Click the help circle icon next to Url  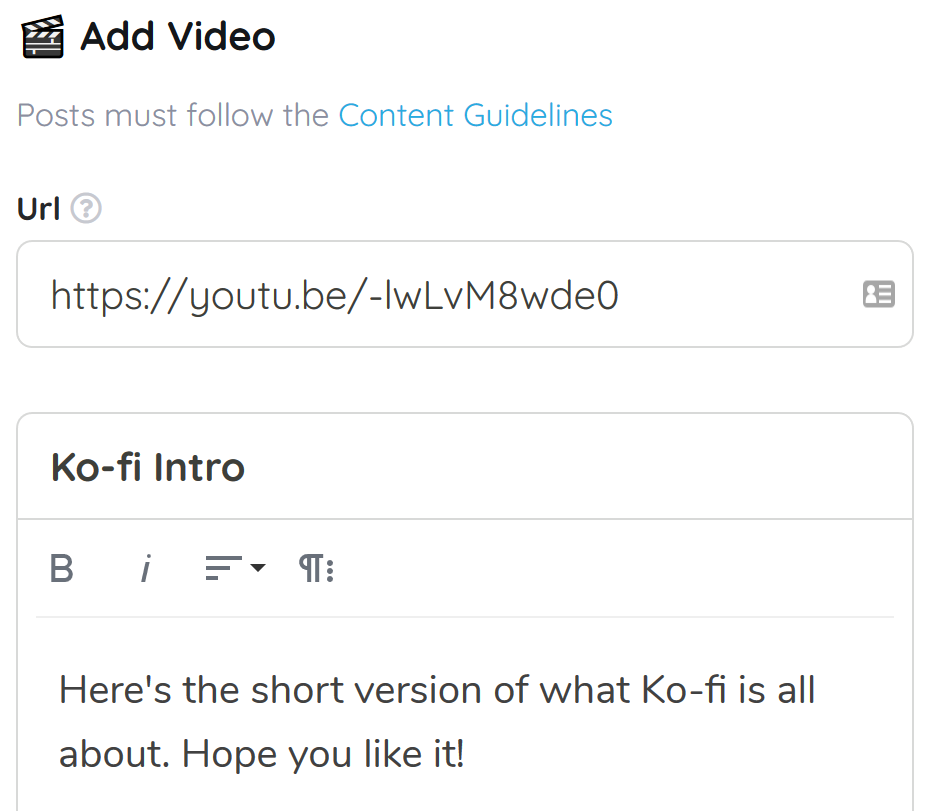(x=85, y=208)
